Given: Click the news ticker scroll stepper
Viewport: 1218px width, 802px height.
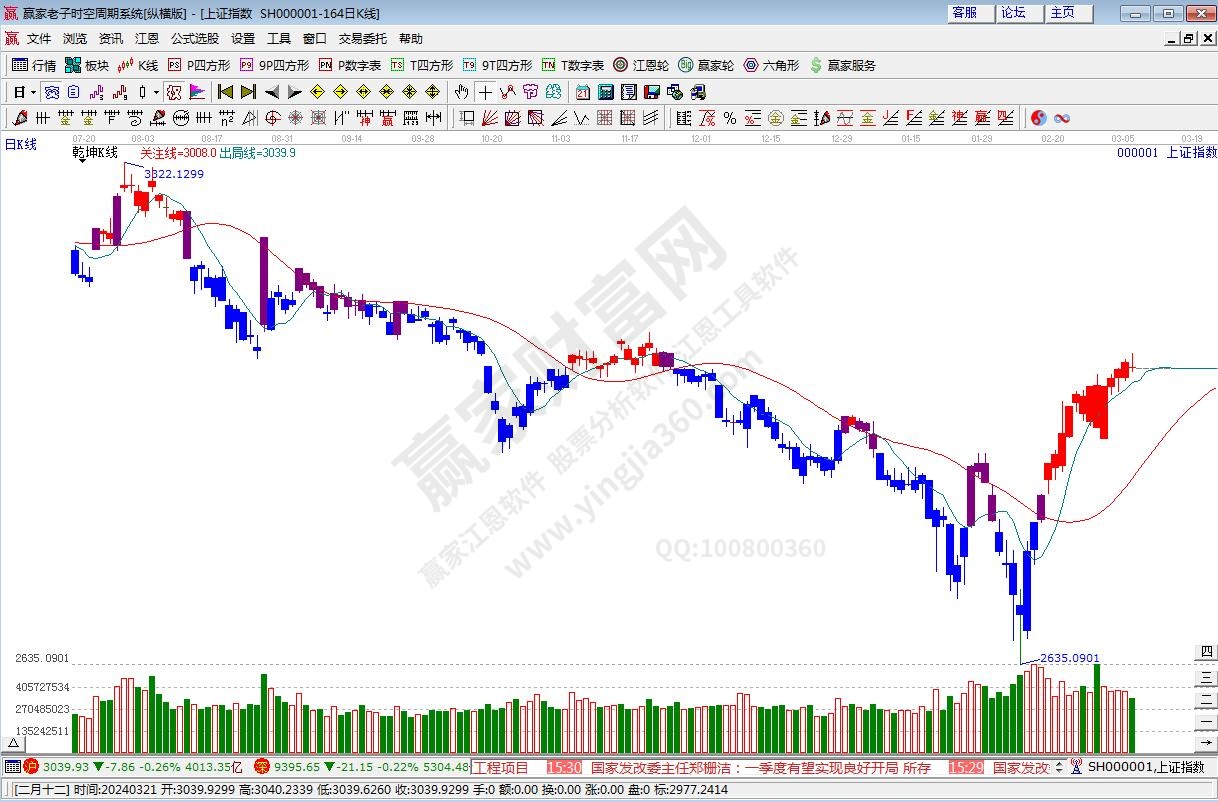Looking at the screenshot, I should pyautogui.click(x=1059, y=767).
